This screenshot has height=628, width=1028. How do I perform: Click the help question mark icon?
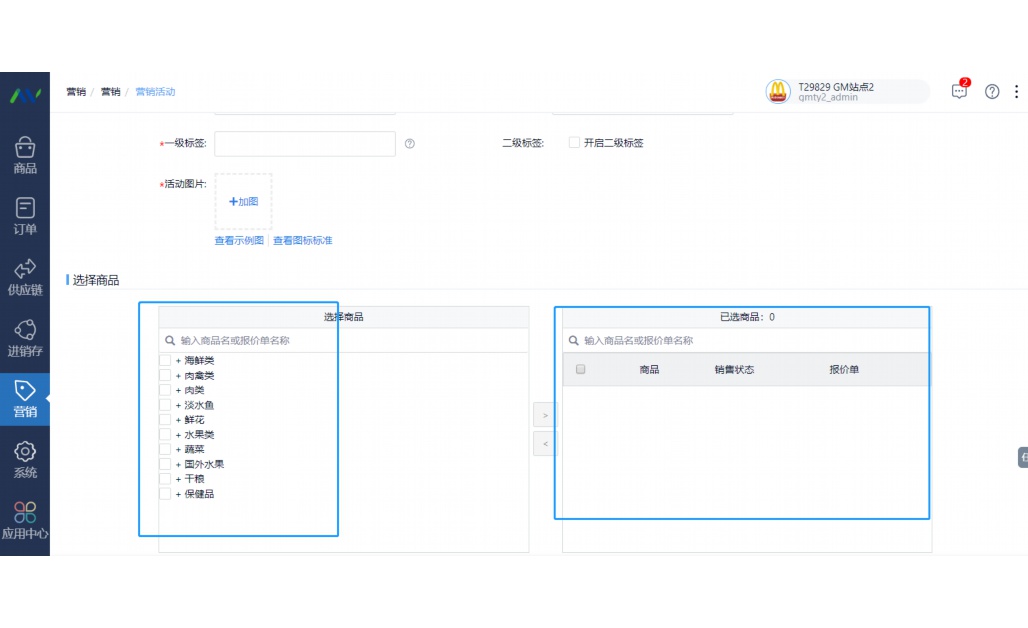992,92
